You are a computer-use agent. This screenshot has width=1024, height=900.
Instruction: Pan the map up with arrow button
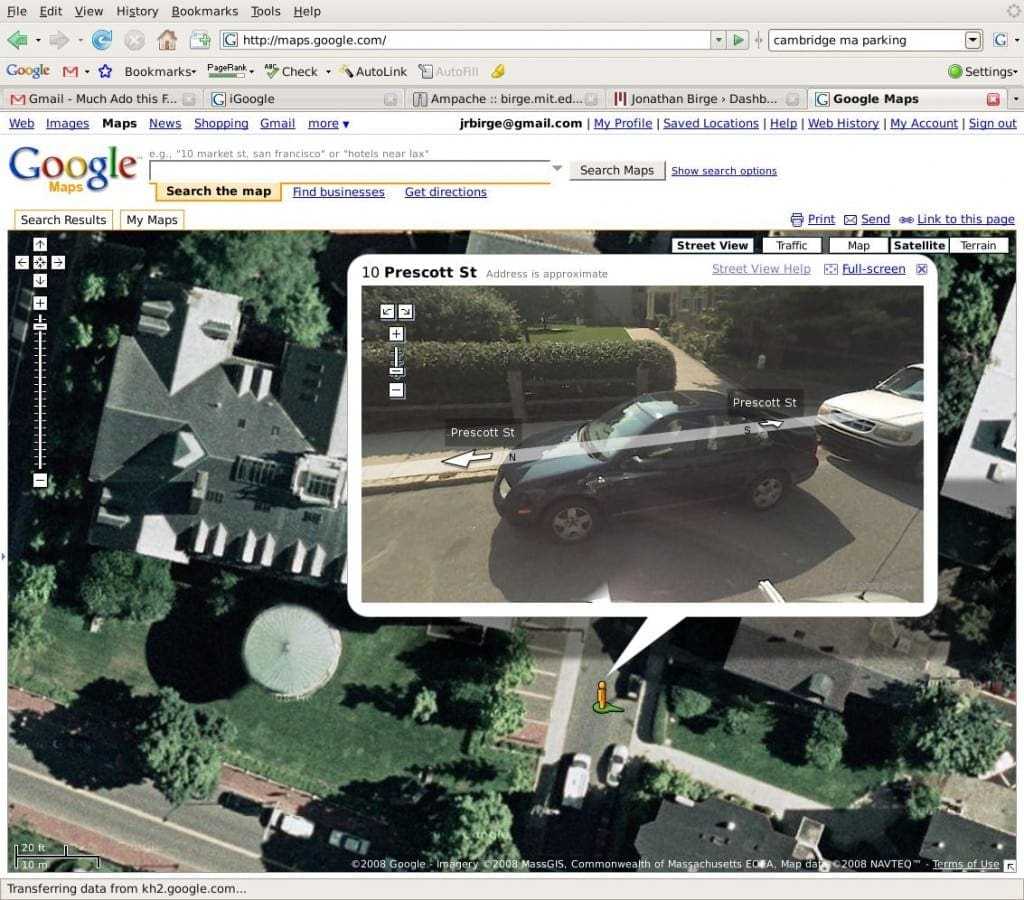(40, 244)
